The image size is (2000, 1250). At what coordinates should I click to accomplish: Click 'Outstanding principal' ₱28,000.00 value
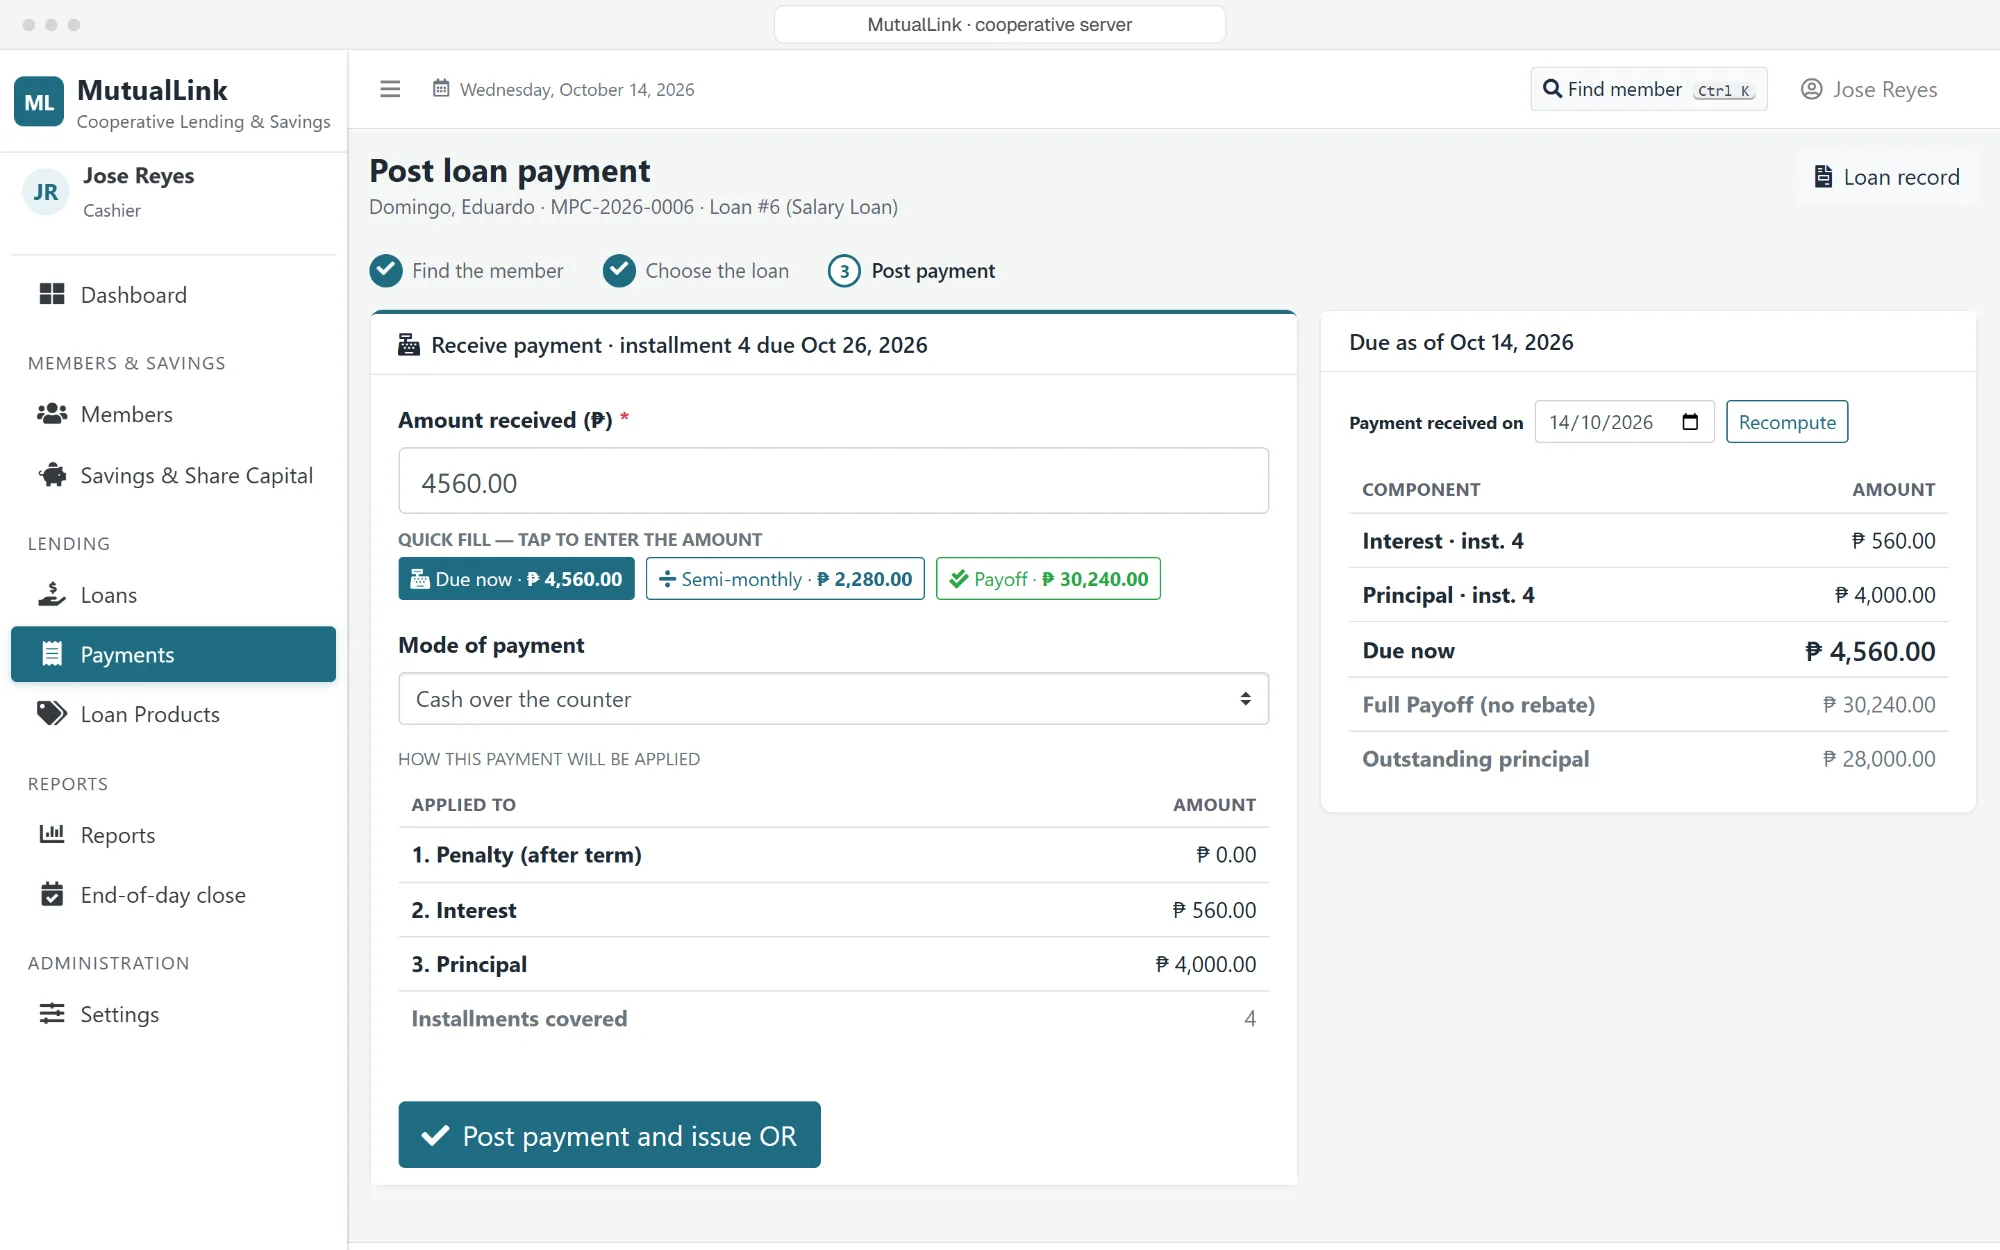click(x=1879, y=759)
